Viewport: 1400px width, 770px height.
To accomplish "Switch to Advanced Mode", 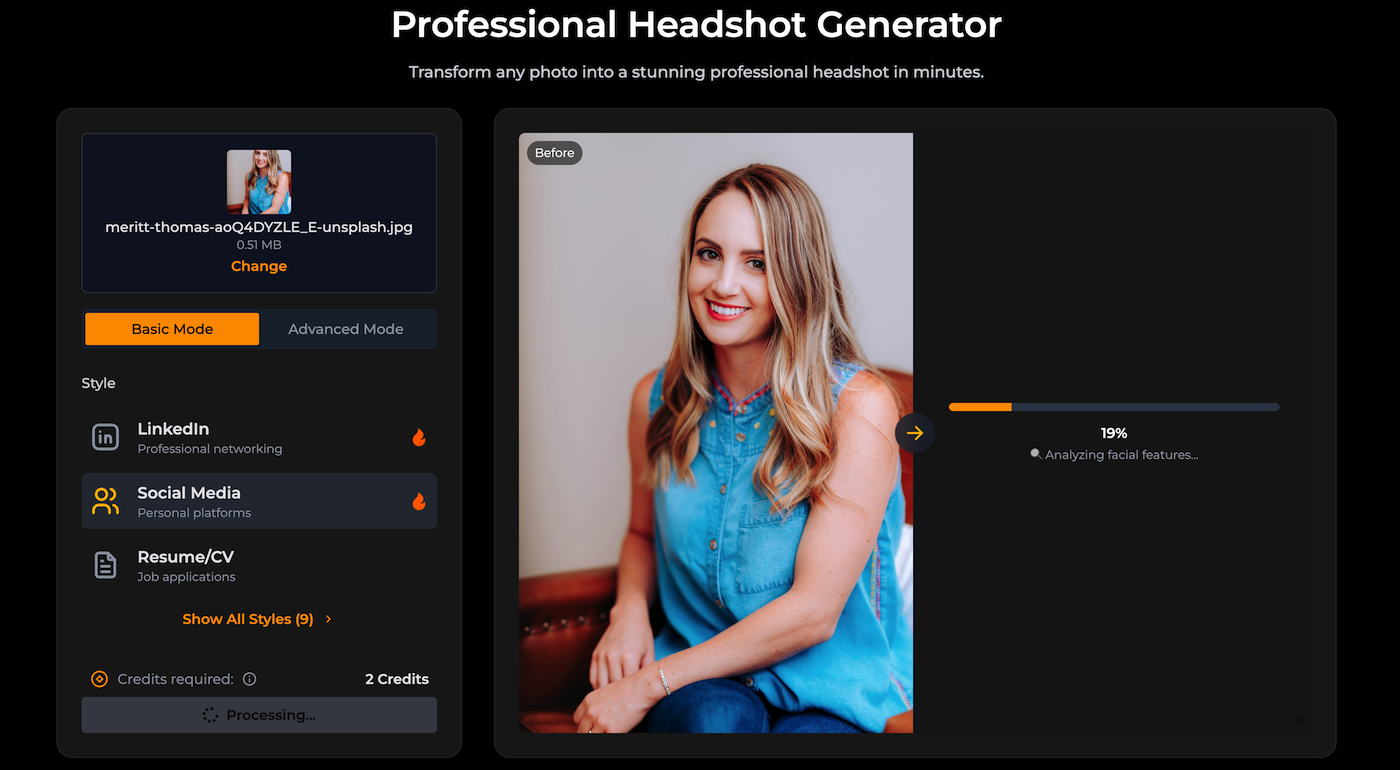I will (x=346, y=329).
